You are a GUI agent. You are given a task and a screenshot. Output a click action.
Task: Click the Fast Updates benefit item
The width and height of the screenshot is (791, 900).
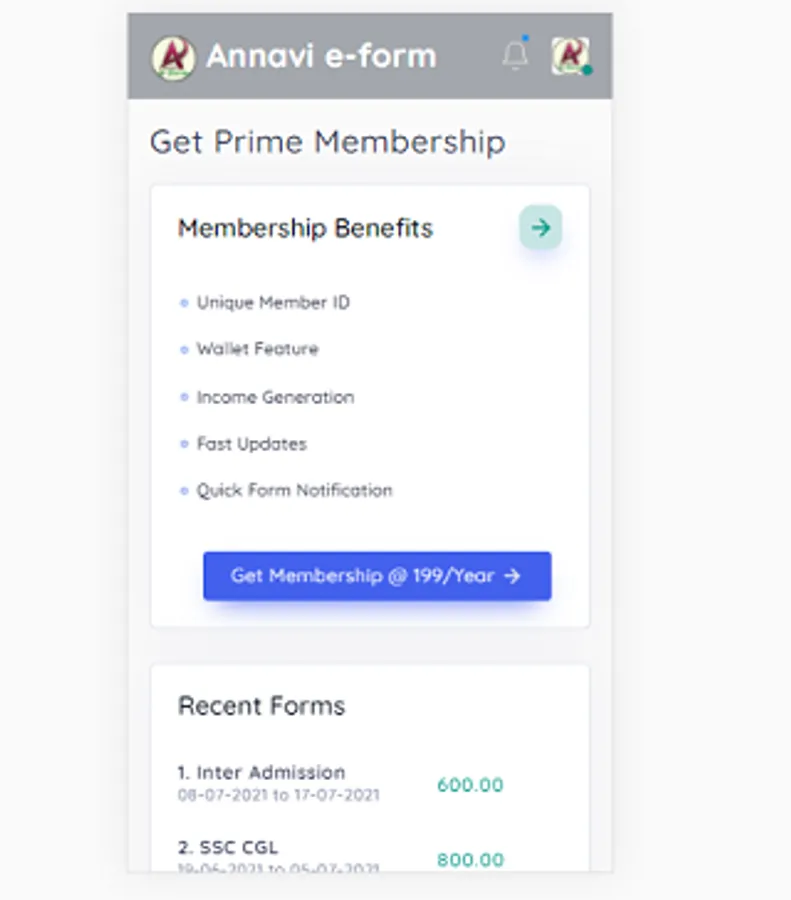pyautogui.click(x=251, y=444)
